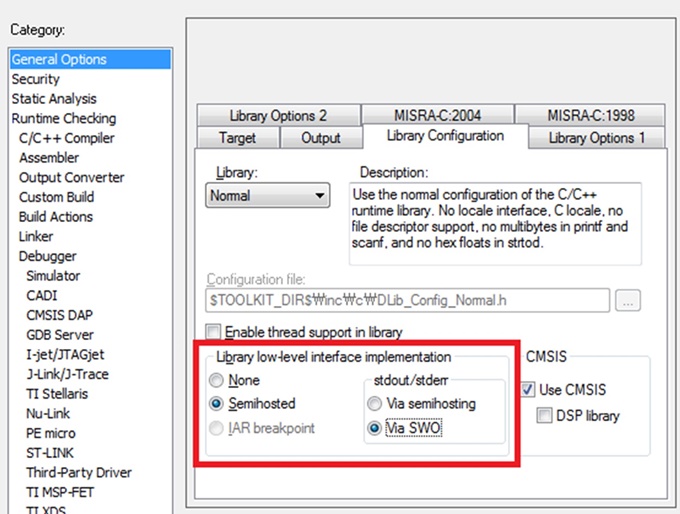The height and width of the screenshot is (514, 680).
Task: Select Nu-Link driver
Action: (x=48, y=413)
